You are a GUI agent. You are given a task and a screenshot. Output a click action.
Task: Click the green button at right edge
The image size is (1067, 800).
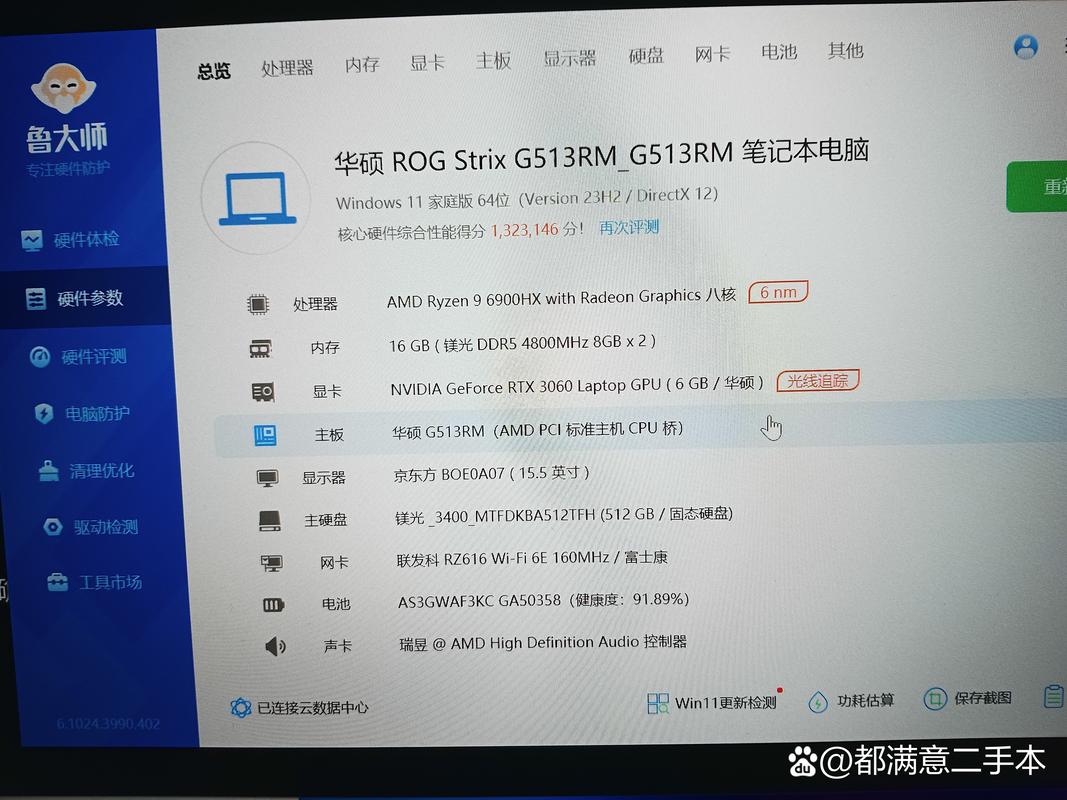[1036, 187]
